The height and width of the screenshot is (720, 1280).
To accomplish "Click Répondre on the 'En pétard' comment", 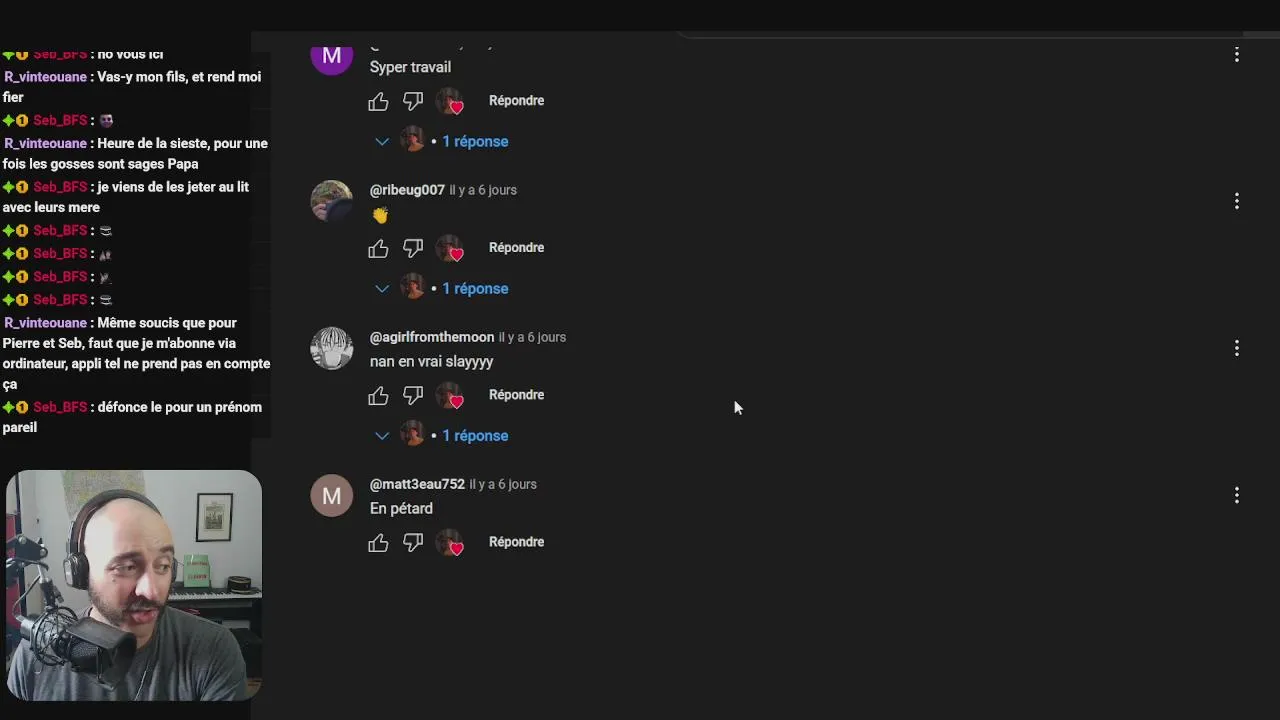I will 516,542.
